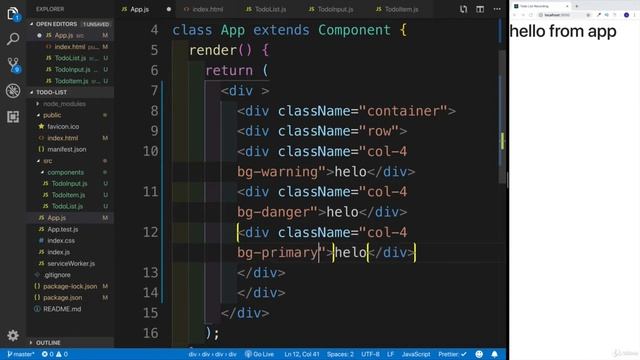
Task: Open favicon.ico in public folder
Action: click(63, 127)
